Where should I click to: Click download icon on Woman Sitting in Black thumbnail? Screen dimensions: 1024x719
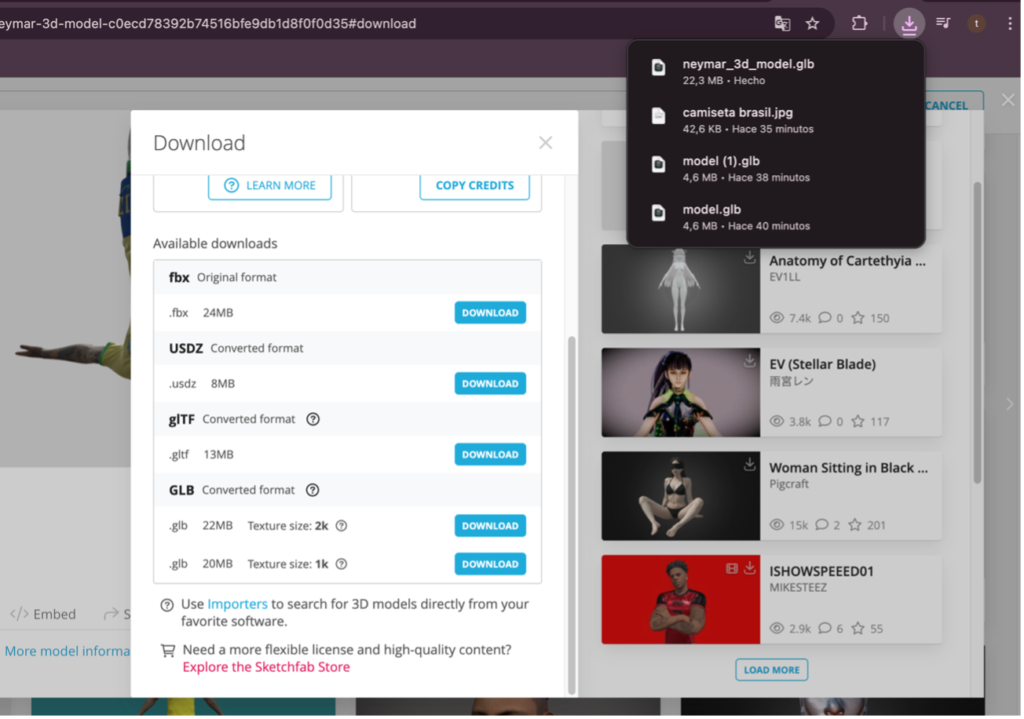pyautogui.click(x=751, y=465)
